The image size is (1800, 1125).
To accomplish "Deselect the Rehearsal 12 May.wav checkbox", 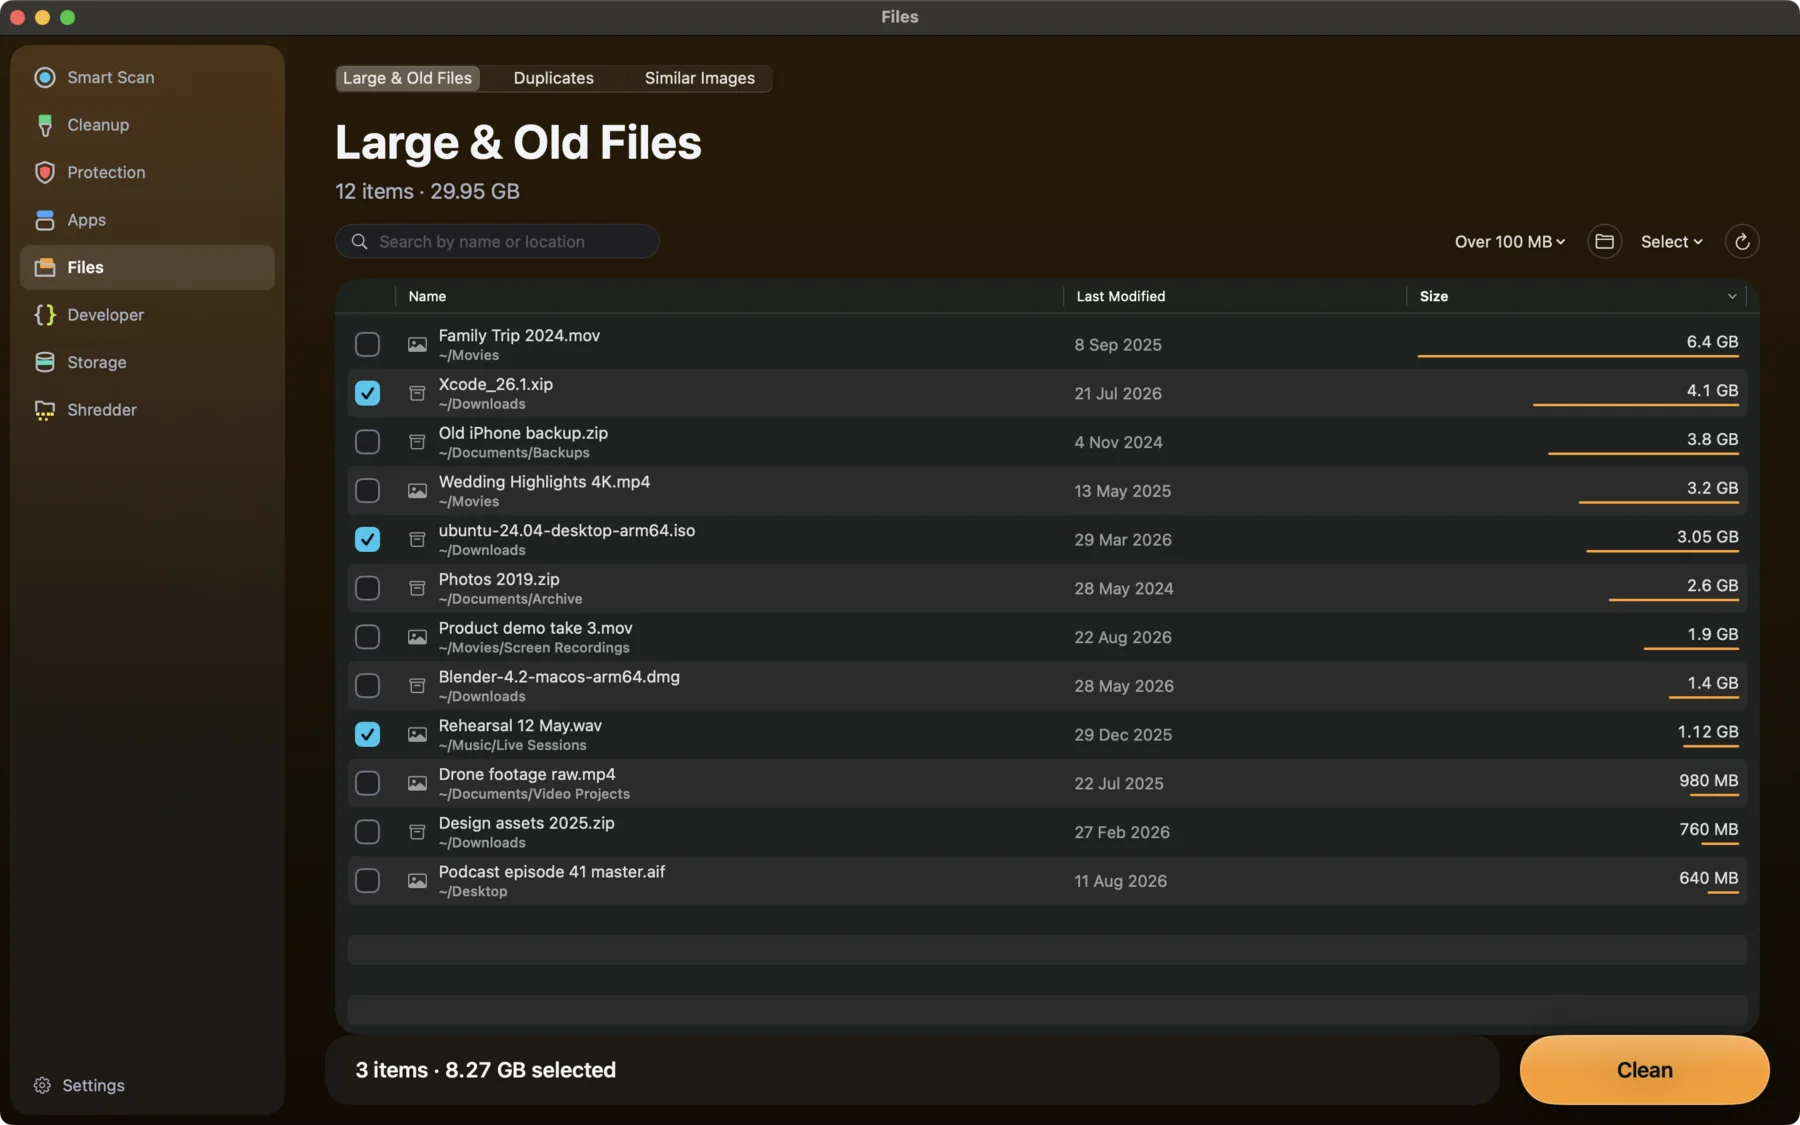I will [x=367, y=734].
